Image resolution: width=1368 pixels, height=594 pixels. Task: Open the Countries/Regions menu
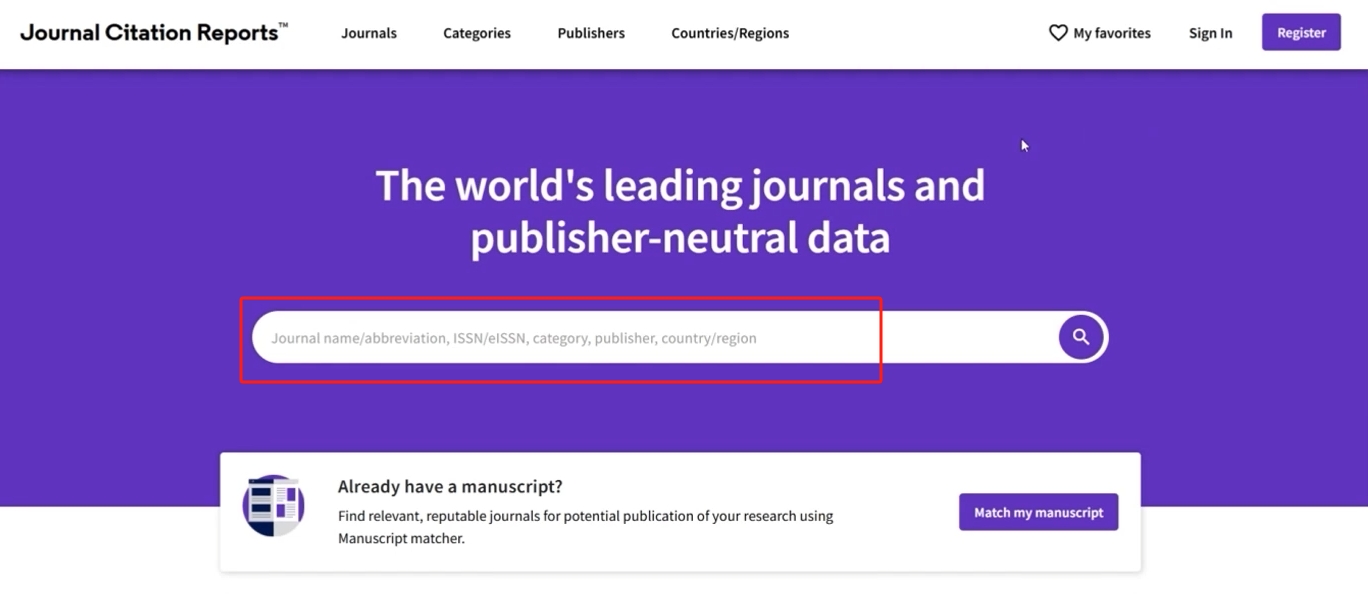coord(730,33)
